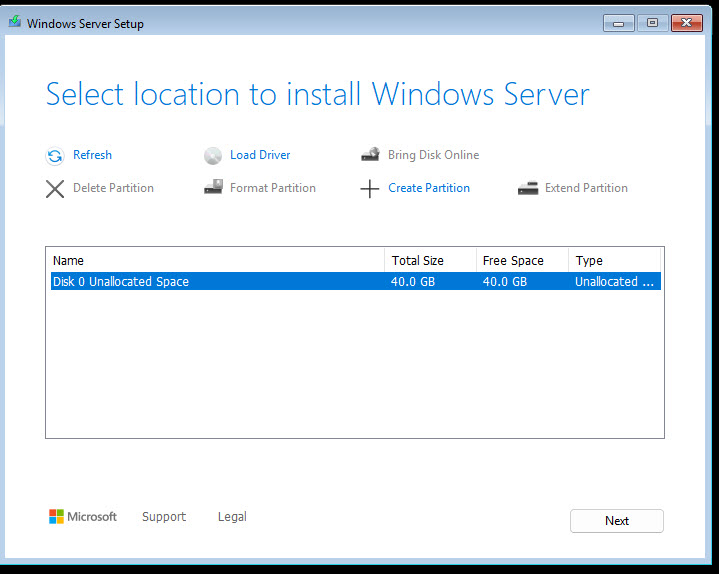Click the Free Space column header
The height and width of the screenshot is (574, 719).
pos(522,260)
